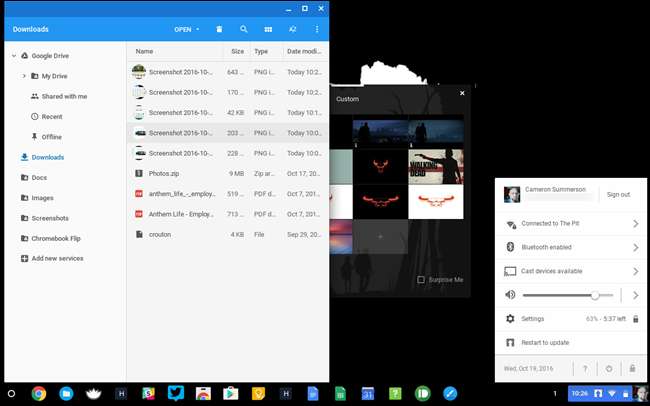Screen dimensions: 650x406
Task: Choose the sunset wallpaper thumbnail
Action: (341, 236)
